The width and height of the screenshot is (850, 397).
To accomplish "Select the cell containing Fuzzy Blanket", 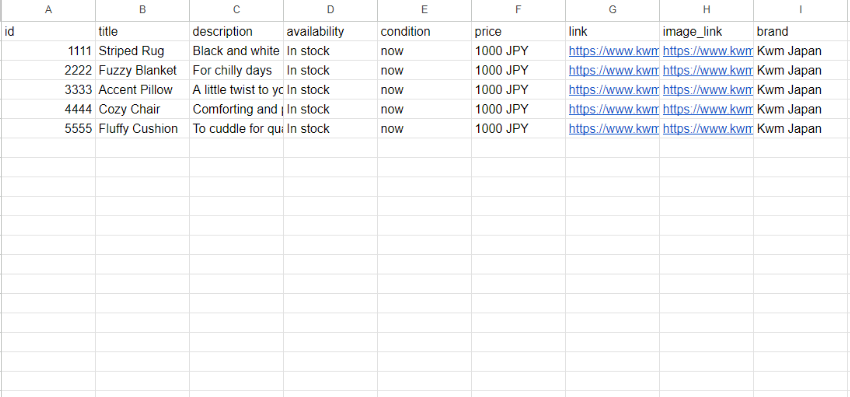I will point(143,71).
